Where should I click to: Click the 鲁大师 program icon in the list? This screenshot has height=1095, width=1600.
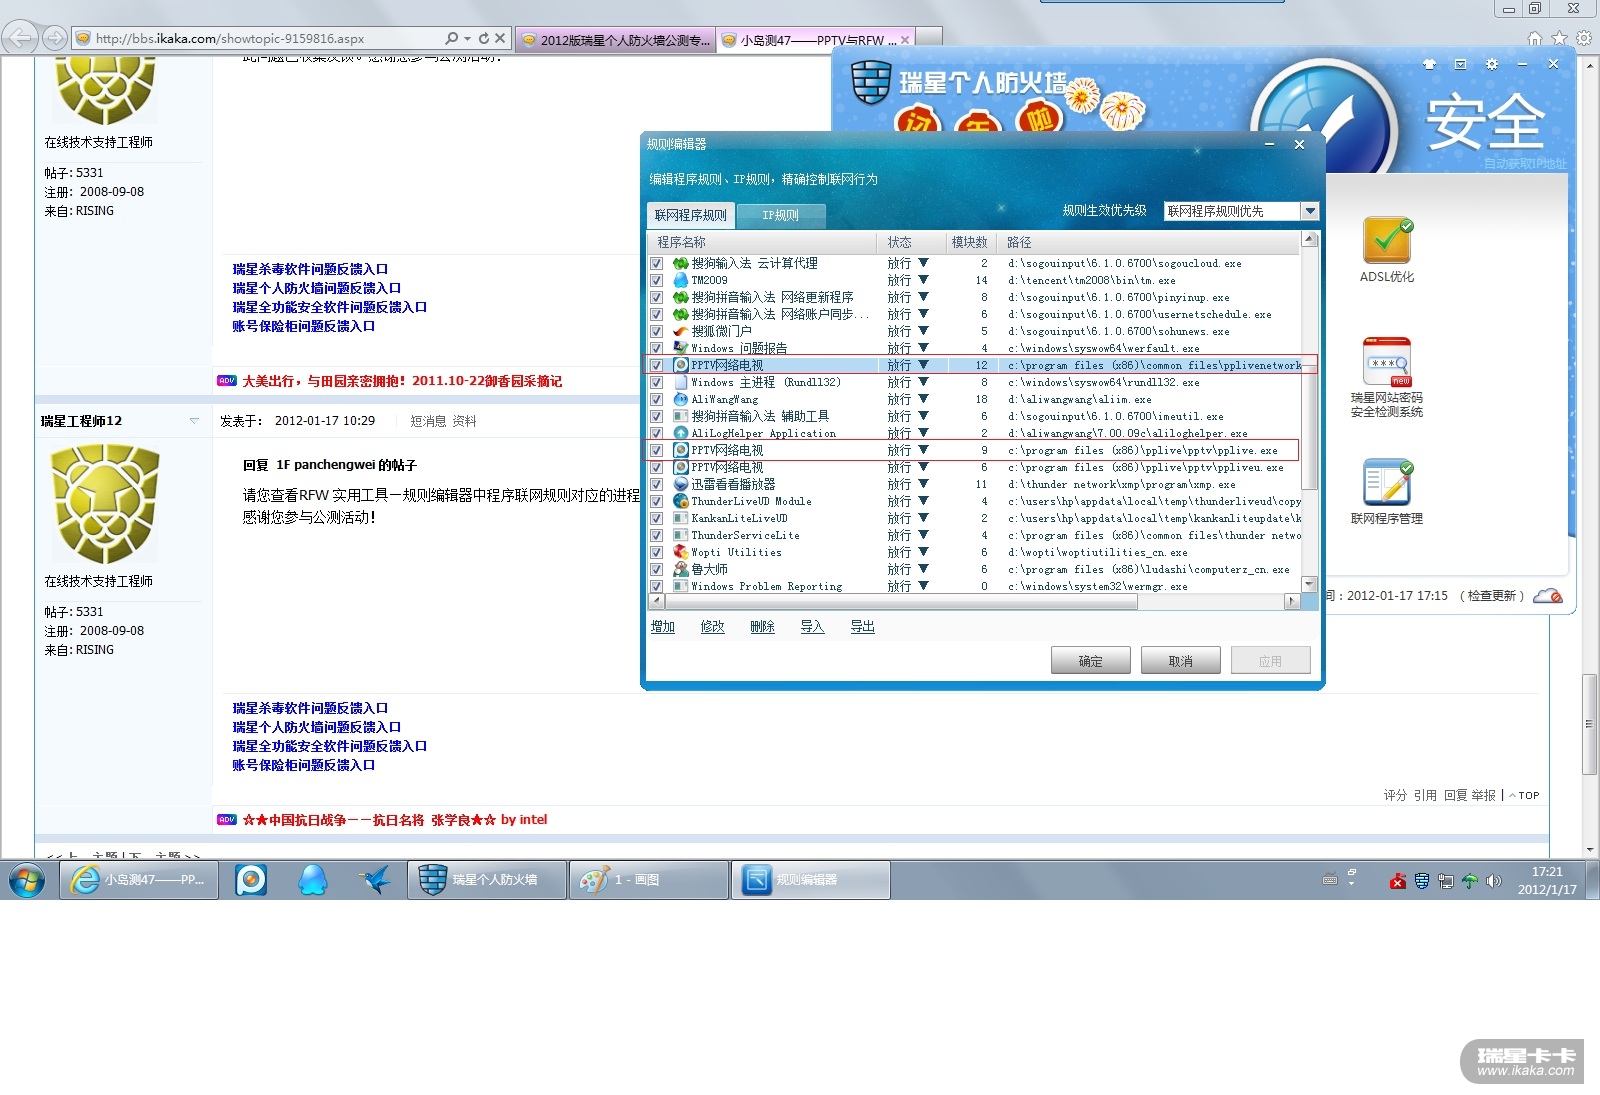[681, 569]
